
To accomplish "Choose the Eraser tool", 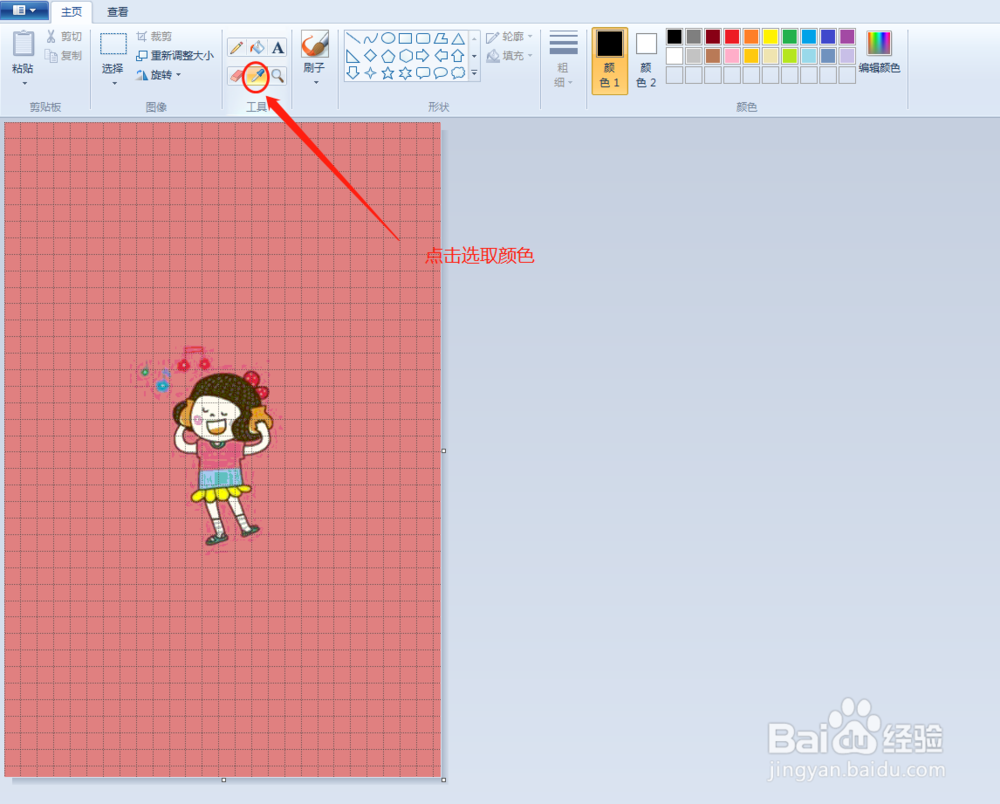I will [x=236, y=75].
